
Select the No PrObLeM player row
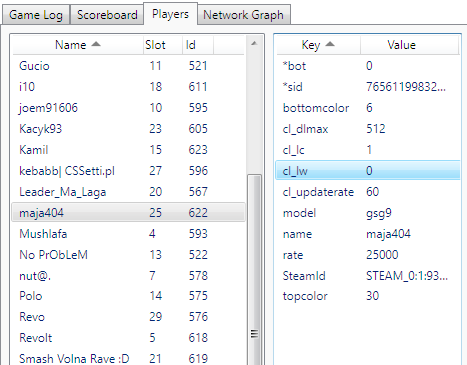point(128,255)
